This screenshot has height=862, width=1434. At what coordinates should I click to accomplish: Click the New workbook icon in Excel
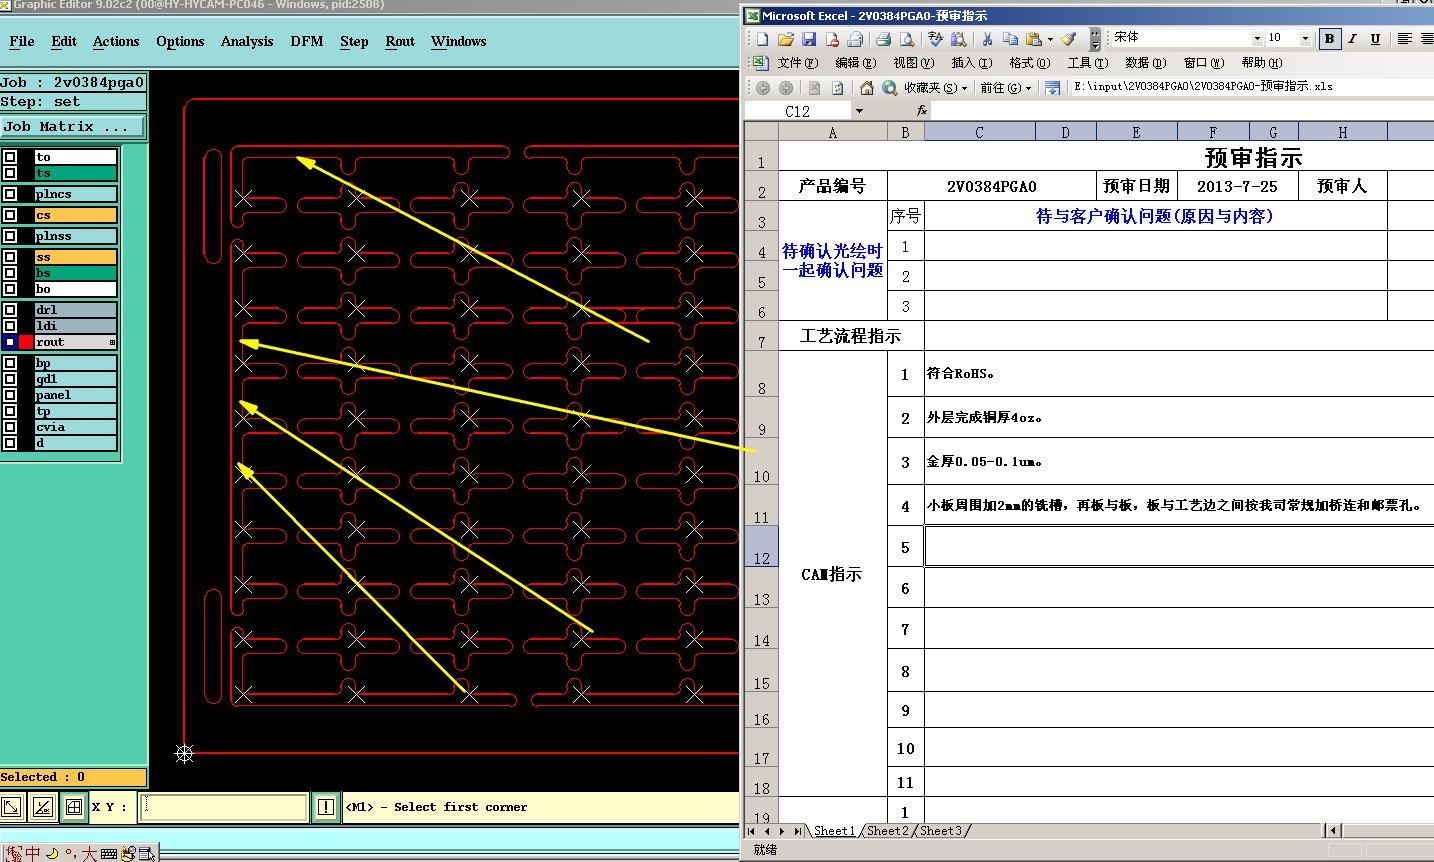coord(762,39)
